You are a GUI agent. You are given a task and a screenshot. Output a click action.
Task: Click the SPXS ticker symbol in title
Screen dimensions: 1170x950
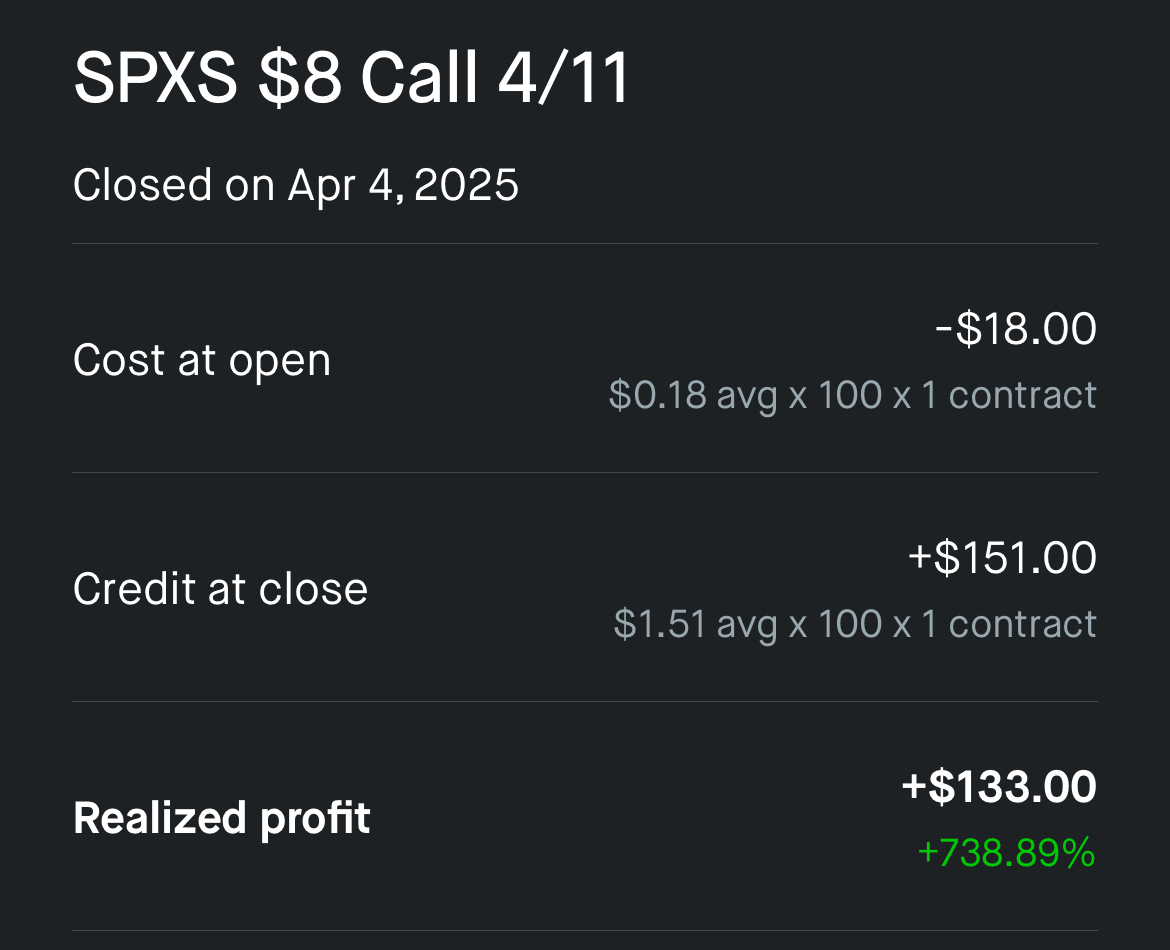point(155,78)
